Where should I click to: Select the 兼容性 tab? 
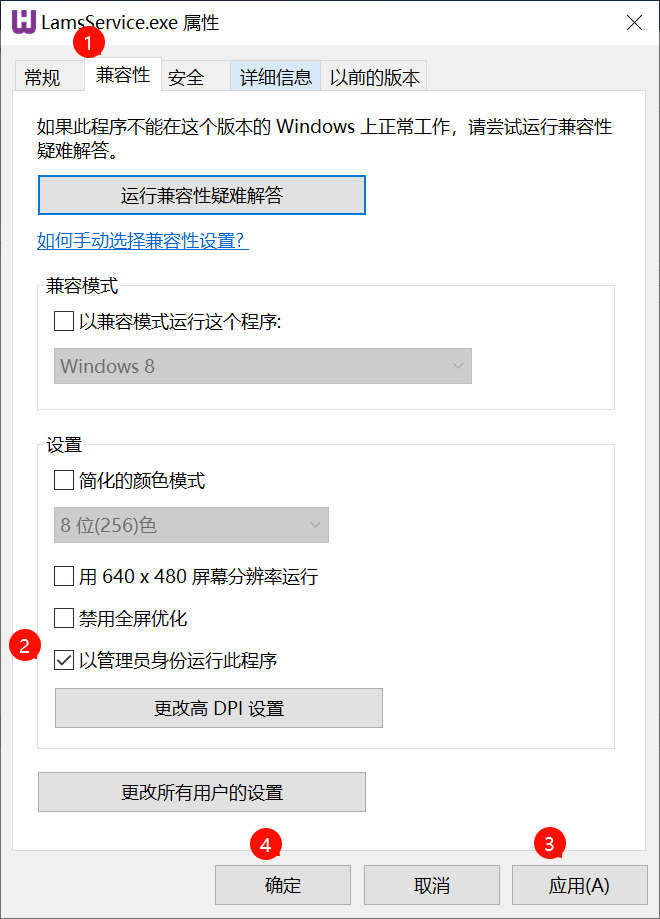click(123, 75)
